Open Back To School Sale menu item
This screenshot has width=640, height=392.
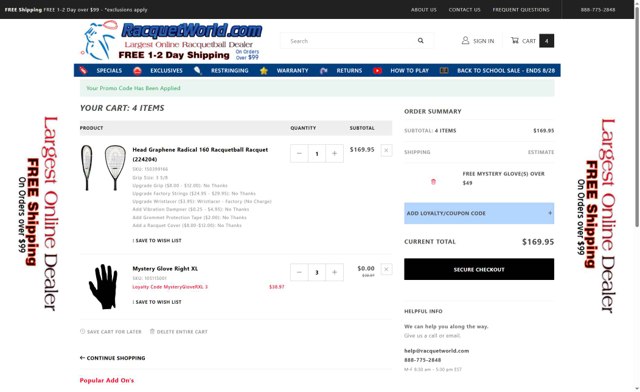click(506, 71)
